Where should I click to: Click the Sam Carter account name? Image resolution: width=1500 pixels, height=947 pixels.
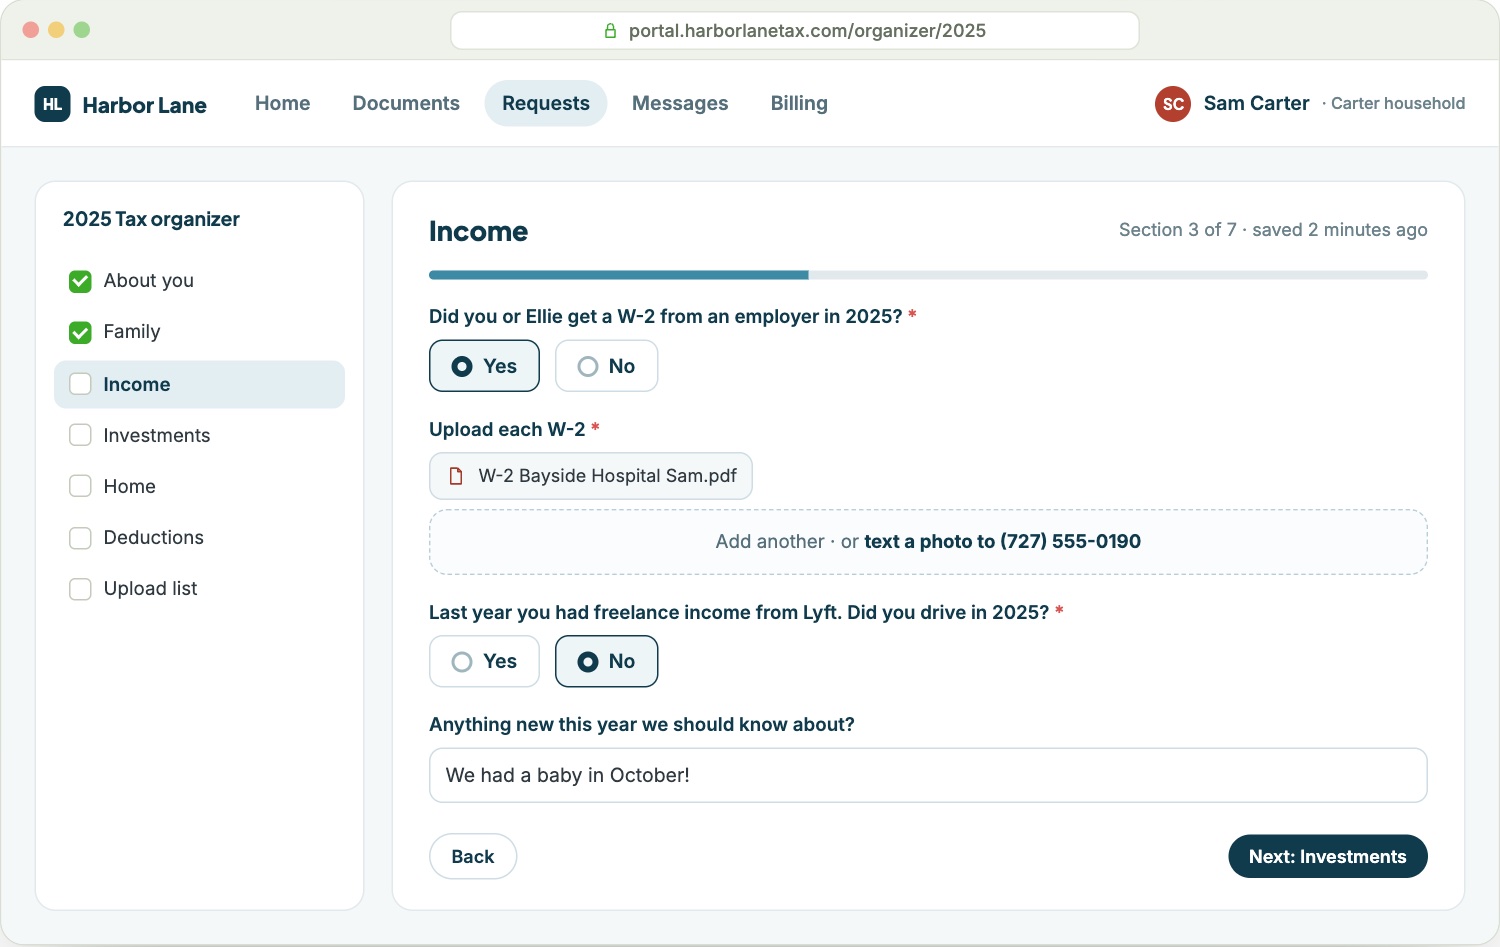[1256, 103]
